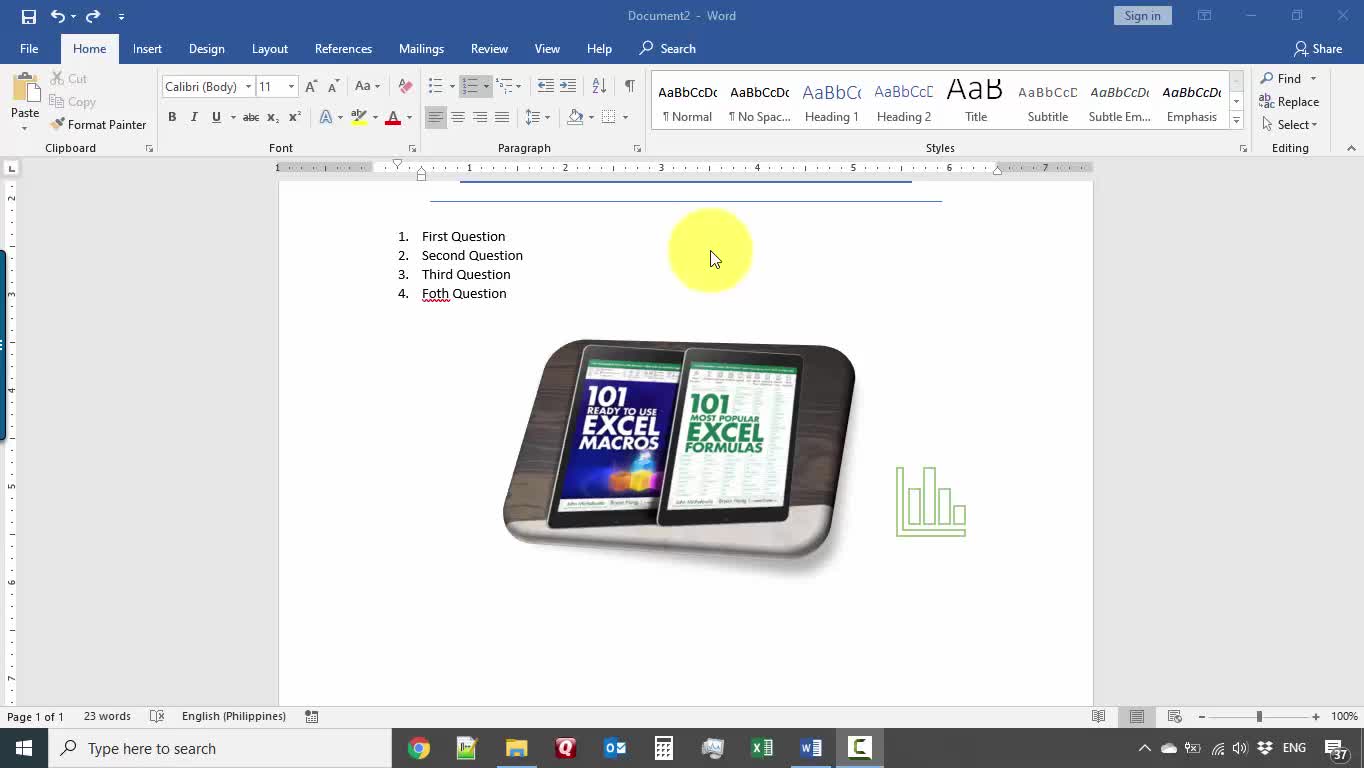Switch to the References tab

point(343,49)
